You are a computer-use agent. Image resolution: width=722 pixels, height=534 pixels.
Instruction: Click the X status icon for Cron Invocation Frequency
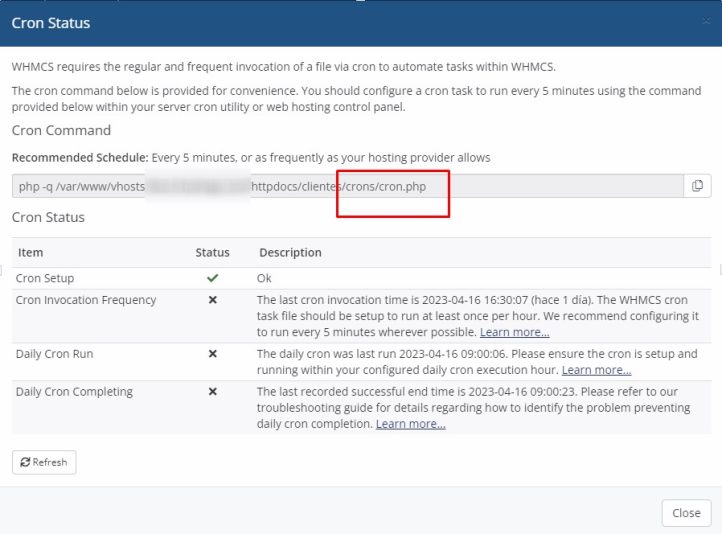click(x=212, y=300)
